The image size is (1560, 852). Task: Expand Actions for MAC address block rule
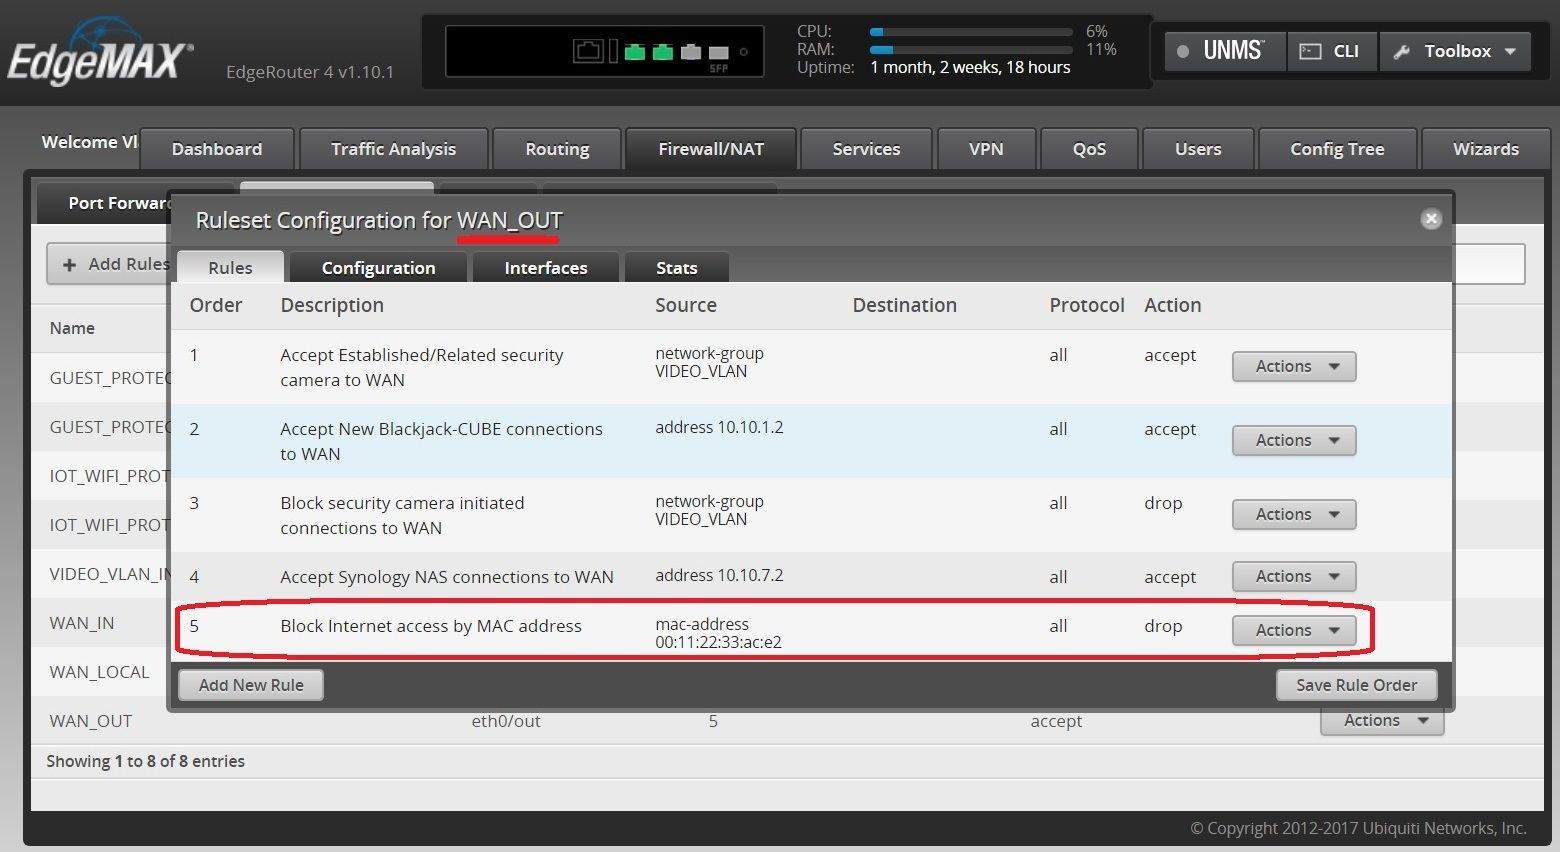1293,630
